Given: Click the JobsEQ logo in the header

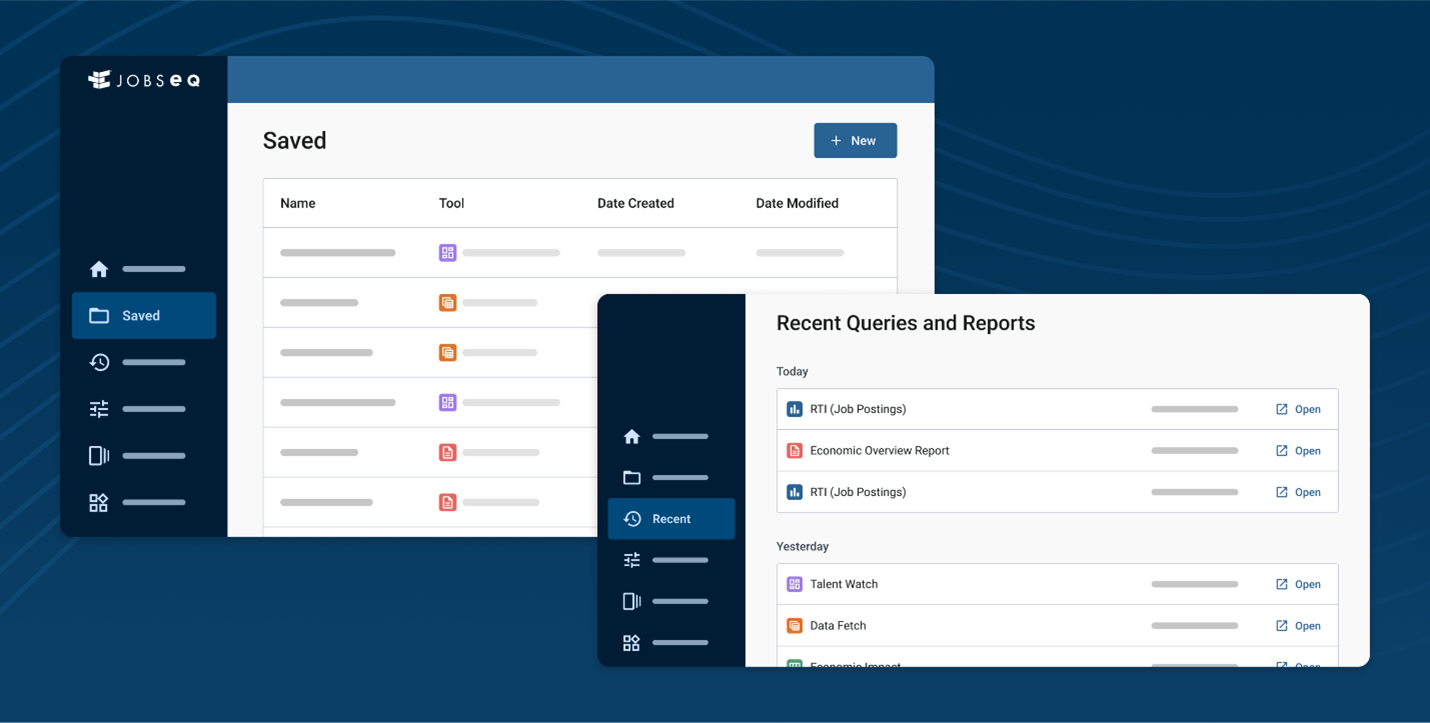Looking at the screenshot, I should (144, 80).
